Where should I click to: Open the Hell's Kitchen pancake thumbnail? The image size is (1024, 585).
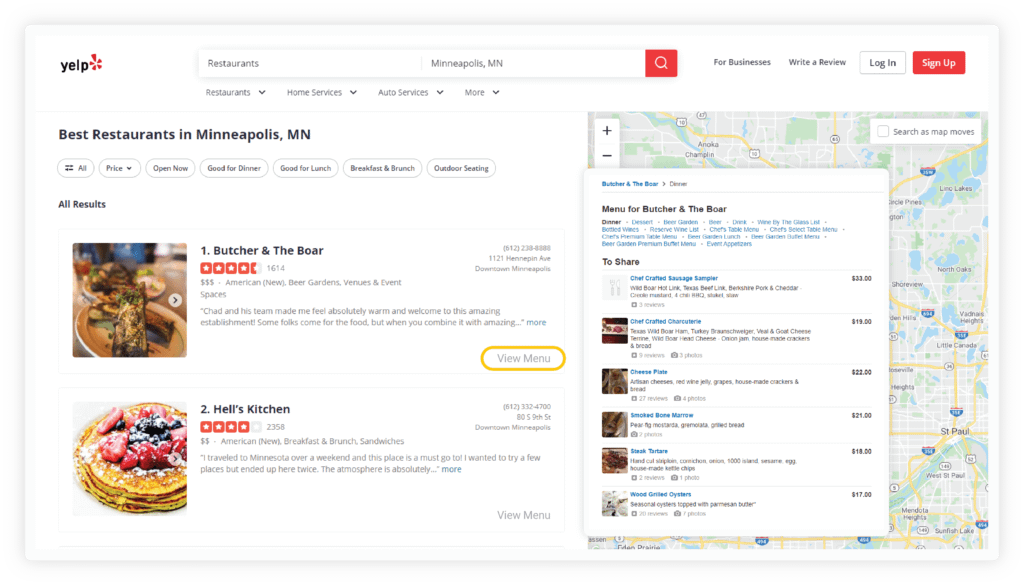click(x=129, y=458)
